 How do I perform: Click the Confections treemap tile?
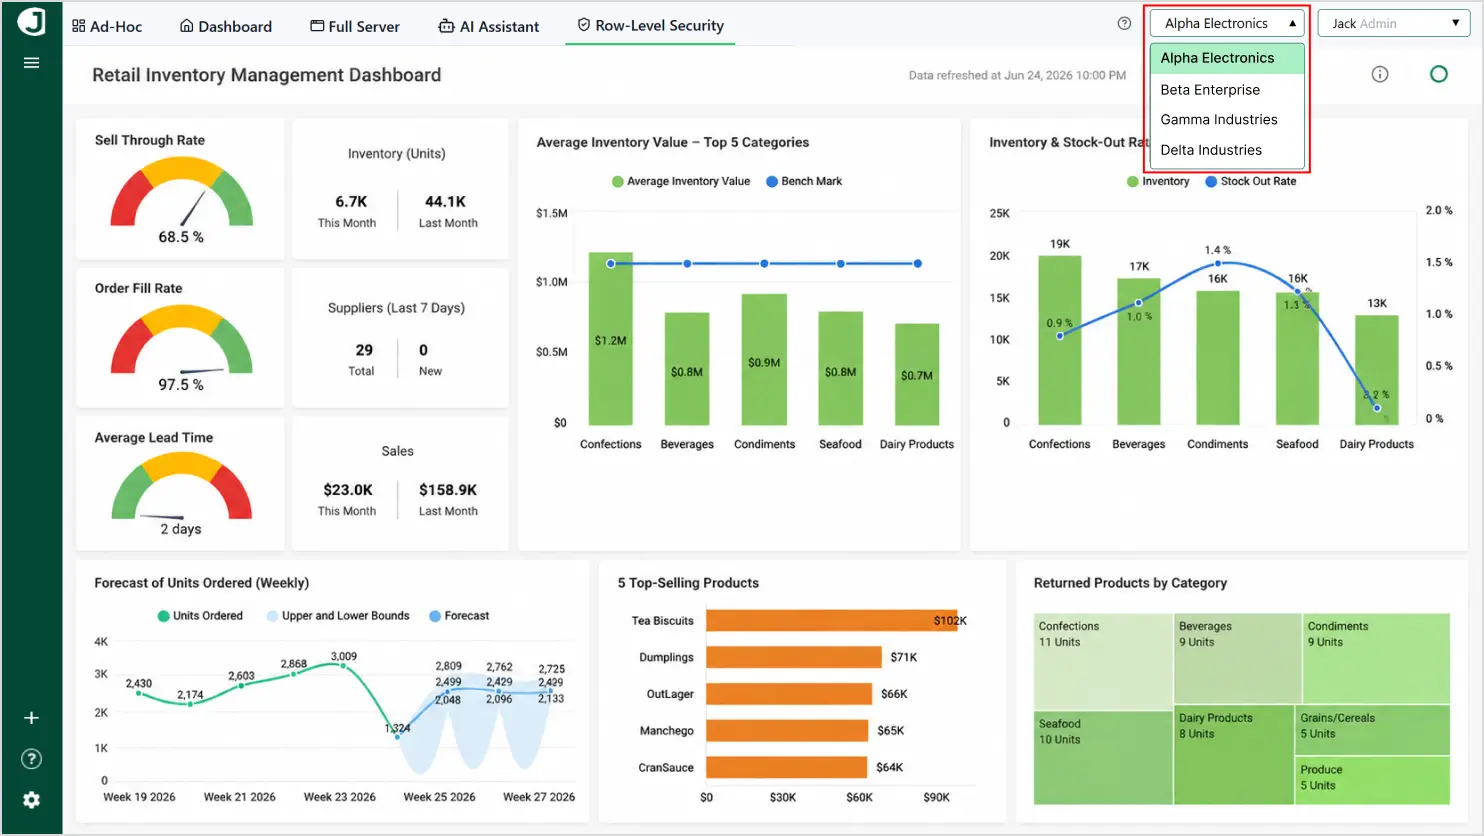tap(1103, 662)
